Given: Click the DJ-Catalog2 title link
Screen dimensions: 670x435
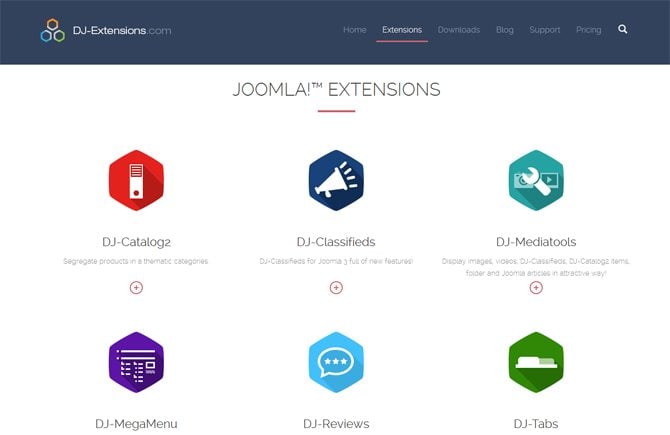Looking at the screenshot, I should coord(136,242).
